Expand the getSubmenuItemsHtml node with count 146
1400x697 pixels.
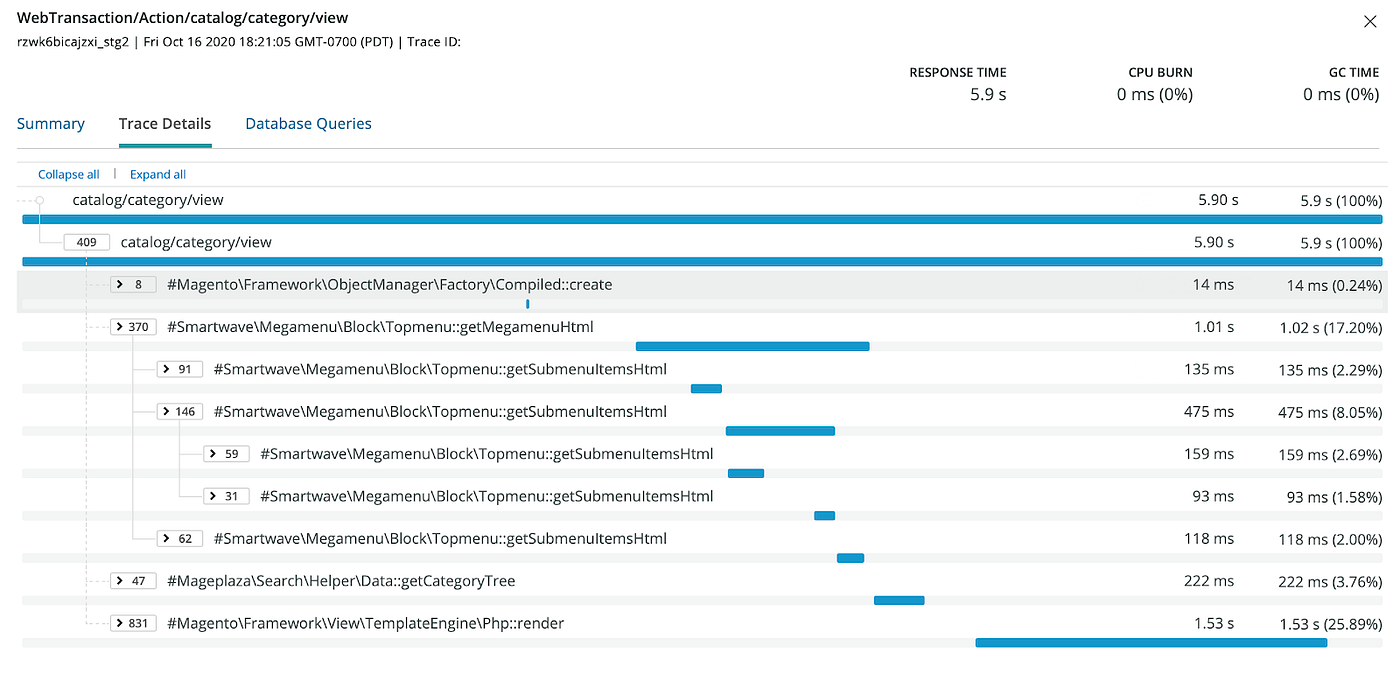coord(180,411)
